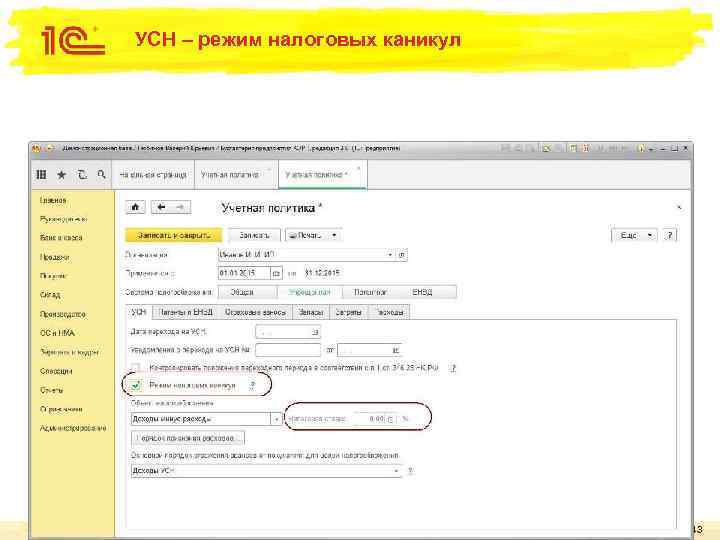Open the Печать dropdown button

pos(313,235)
